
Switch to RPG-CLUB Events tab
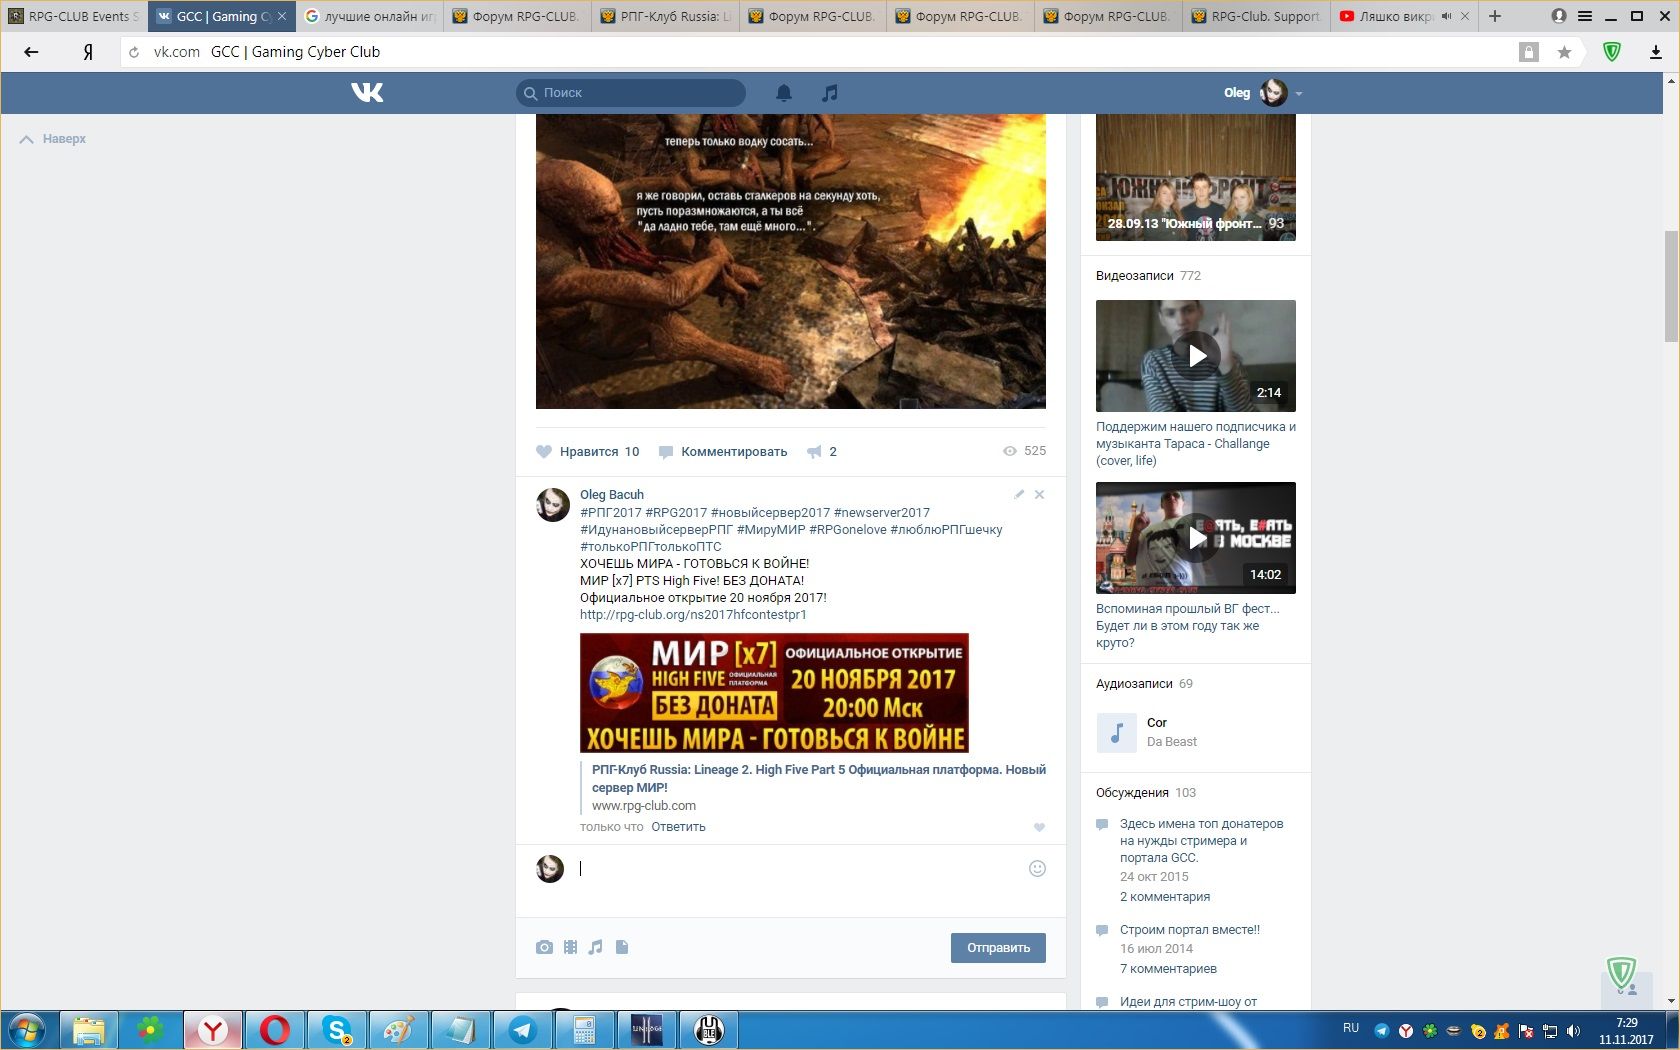(75, 16)
